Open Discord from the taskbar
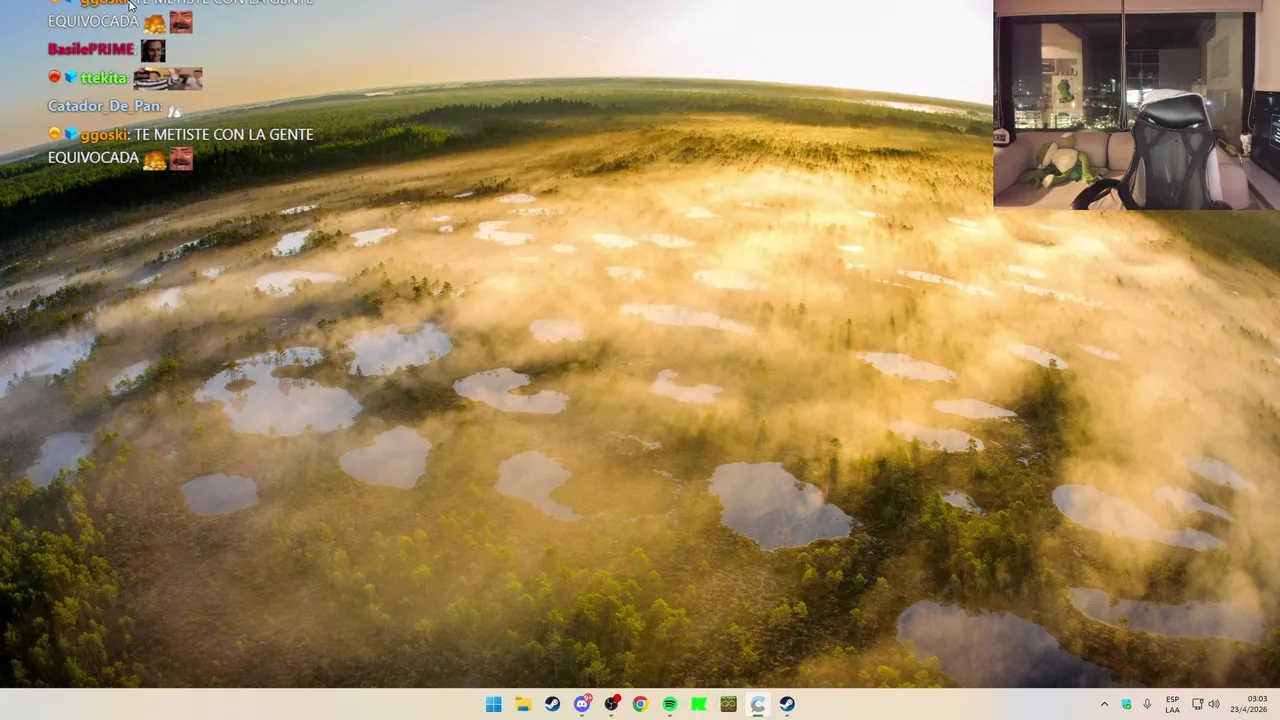The height and width of the screenshot is (720, 1280). point(582,704)
